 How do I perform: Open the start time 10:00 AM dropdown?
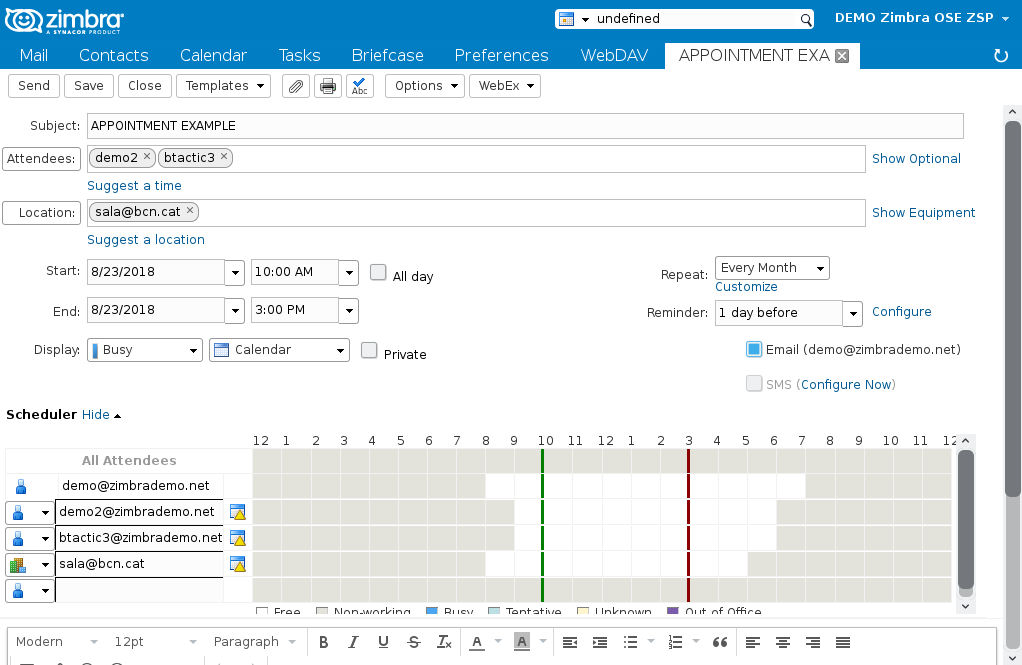(349, 273)
